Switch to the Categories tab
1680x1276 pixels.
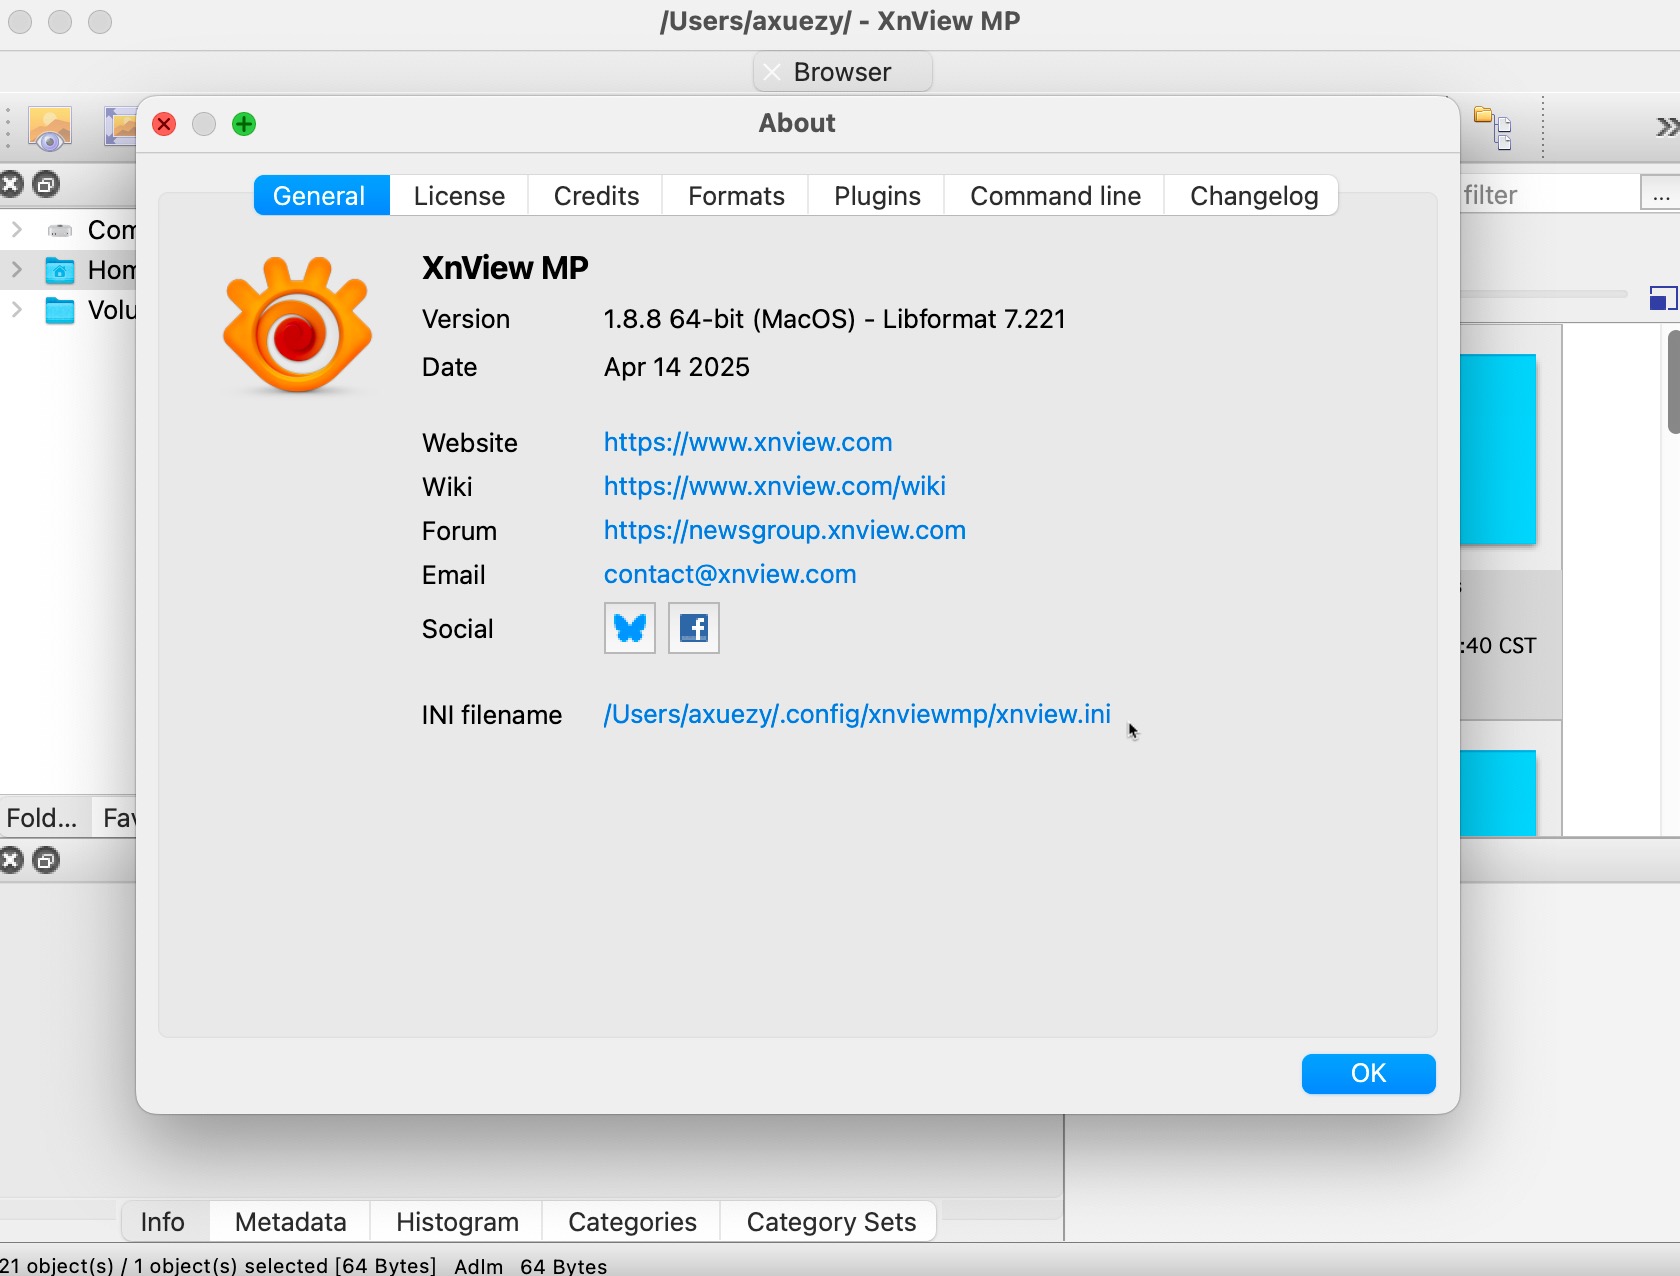pos(632,1222)
